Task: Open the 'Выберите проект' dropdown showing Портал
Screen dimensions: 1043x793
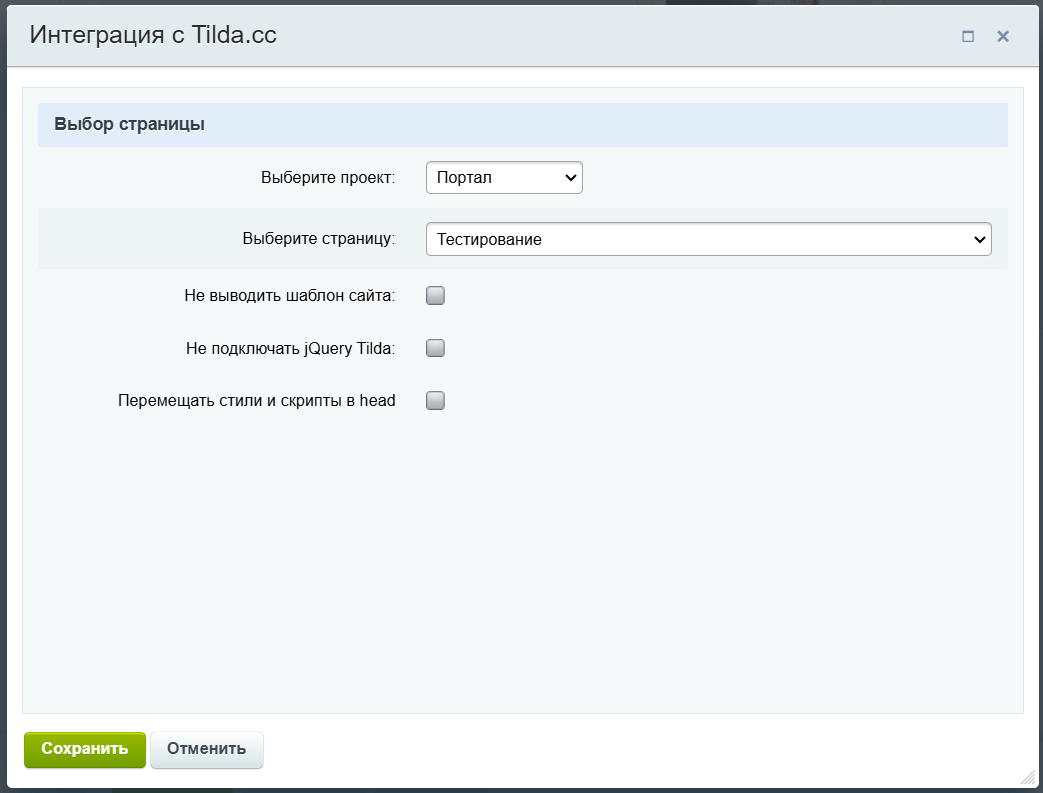Action: (x=504, y=178)
